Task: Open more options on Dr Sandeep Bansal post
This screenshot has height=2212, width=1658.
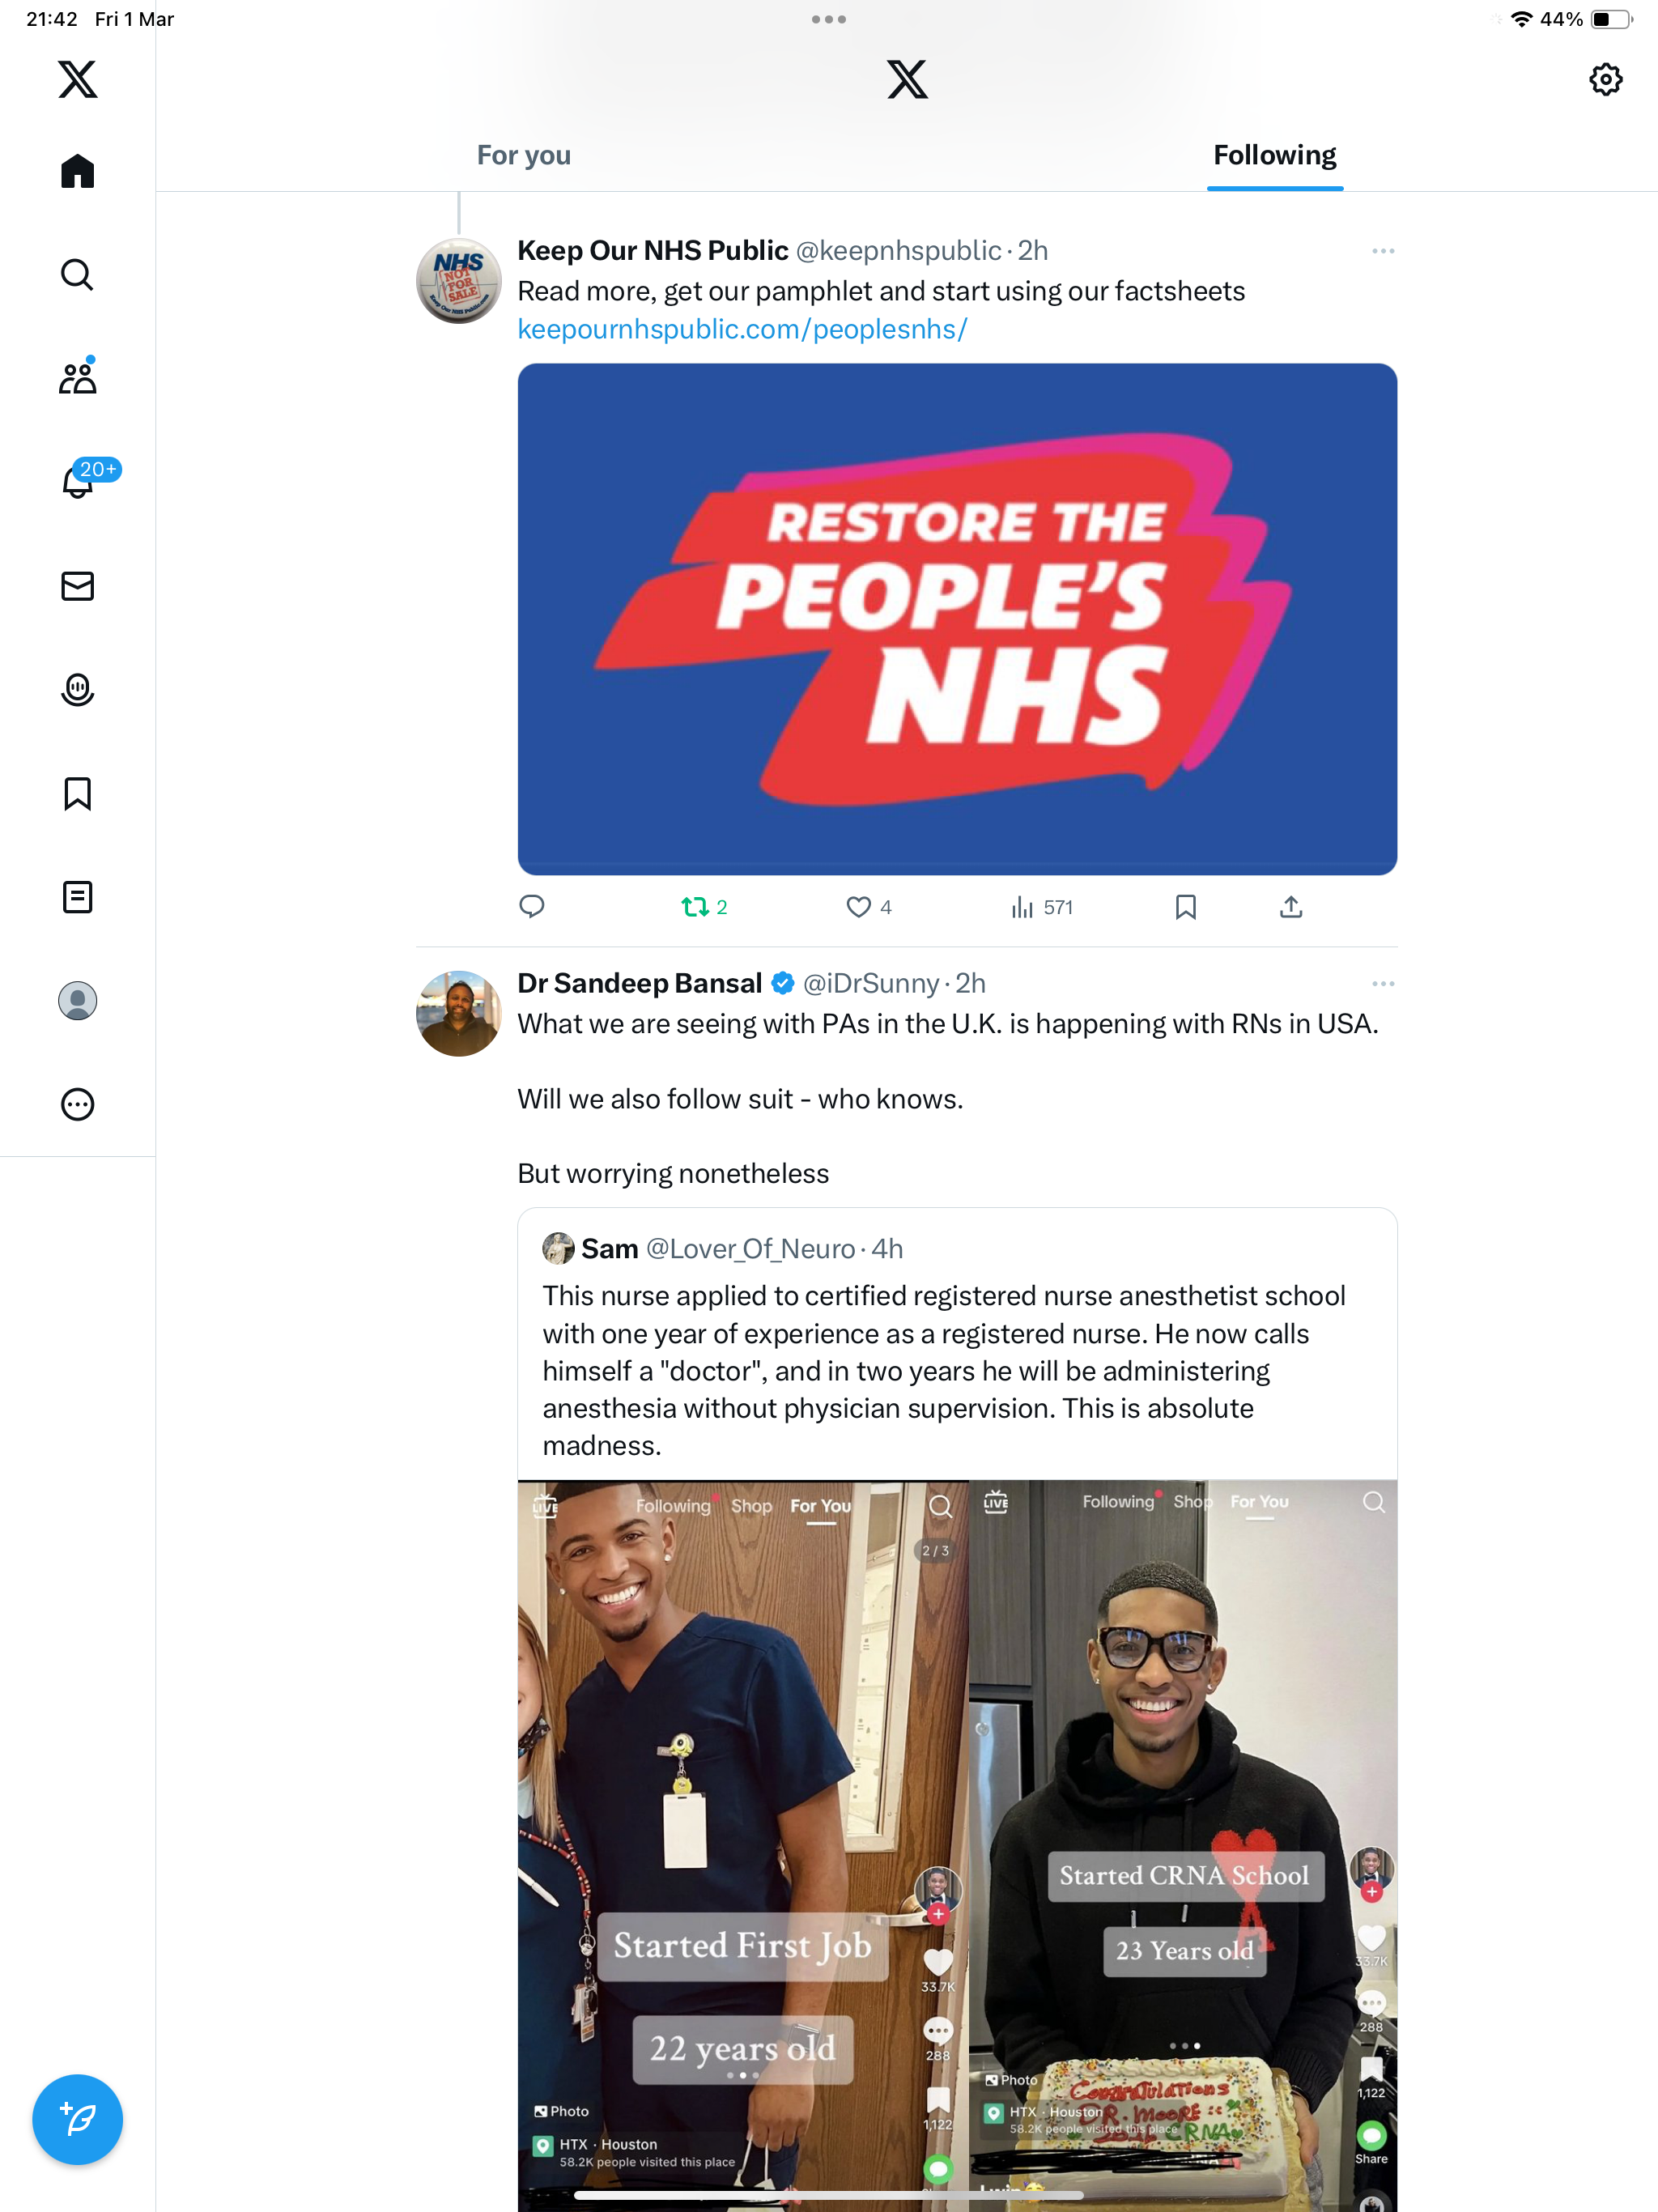Action: point(1383,983)
